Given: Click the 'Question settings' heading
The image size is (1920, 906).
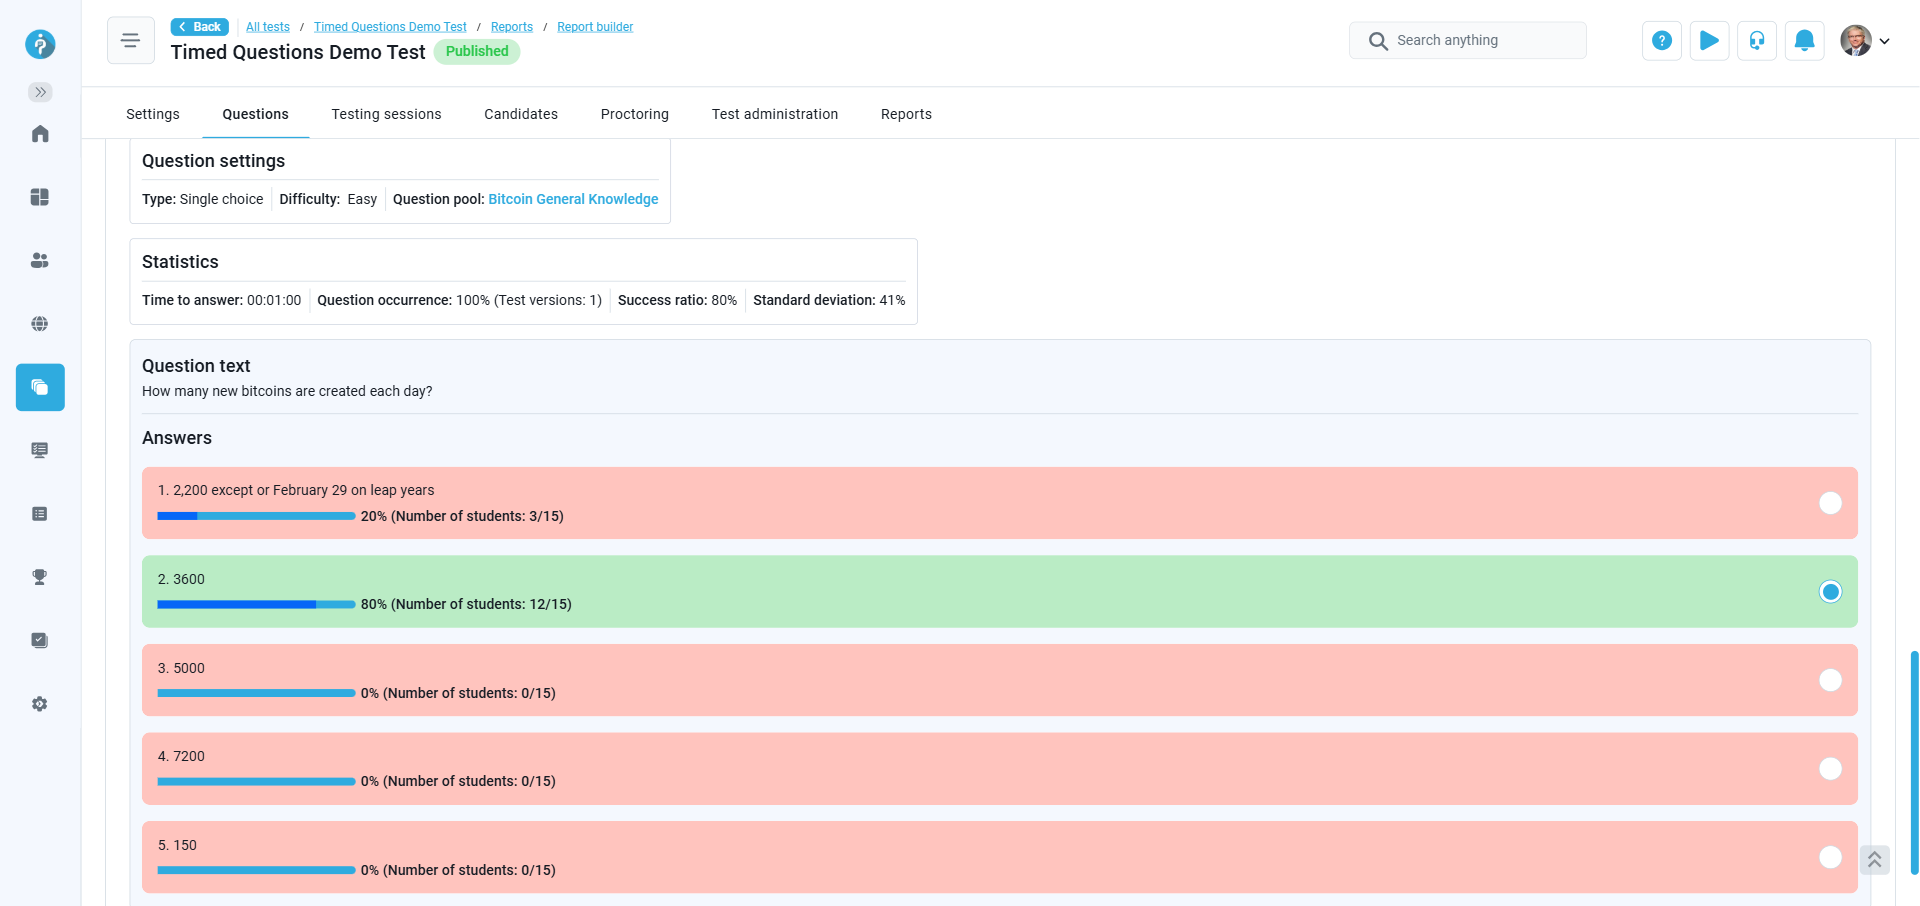Looking at the screenshot, I should (213, 161).
